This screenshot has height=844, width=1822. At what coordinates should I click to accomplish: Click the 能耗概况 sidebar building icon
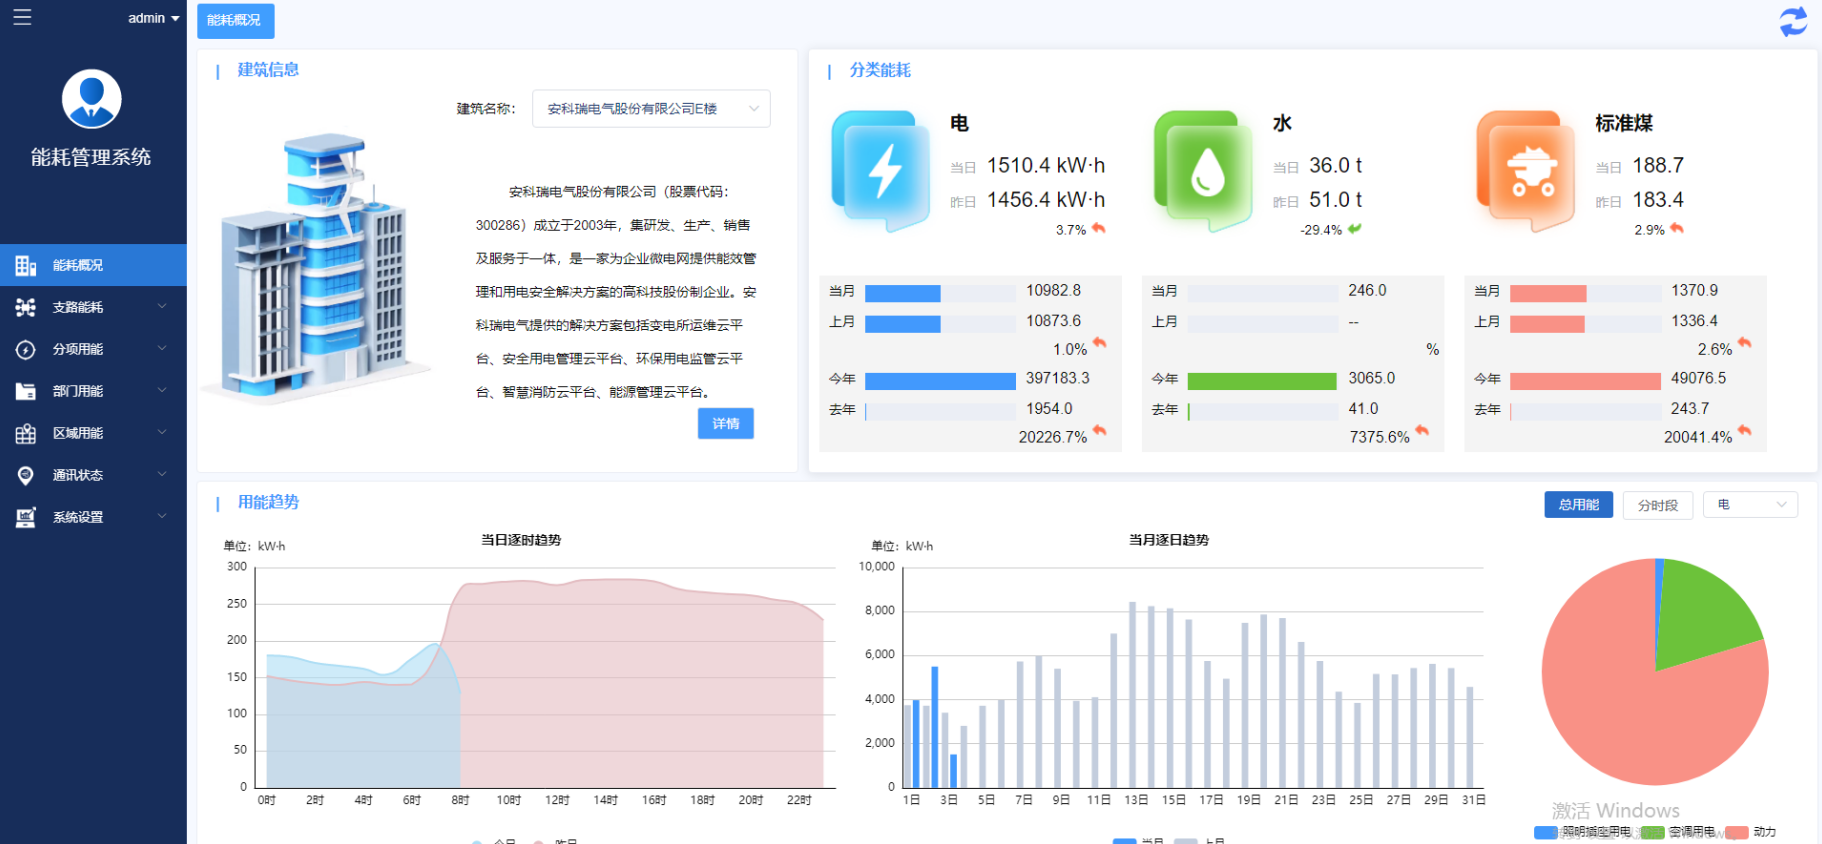pos(26,265)
